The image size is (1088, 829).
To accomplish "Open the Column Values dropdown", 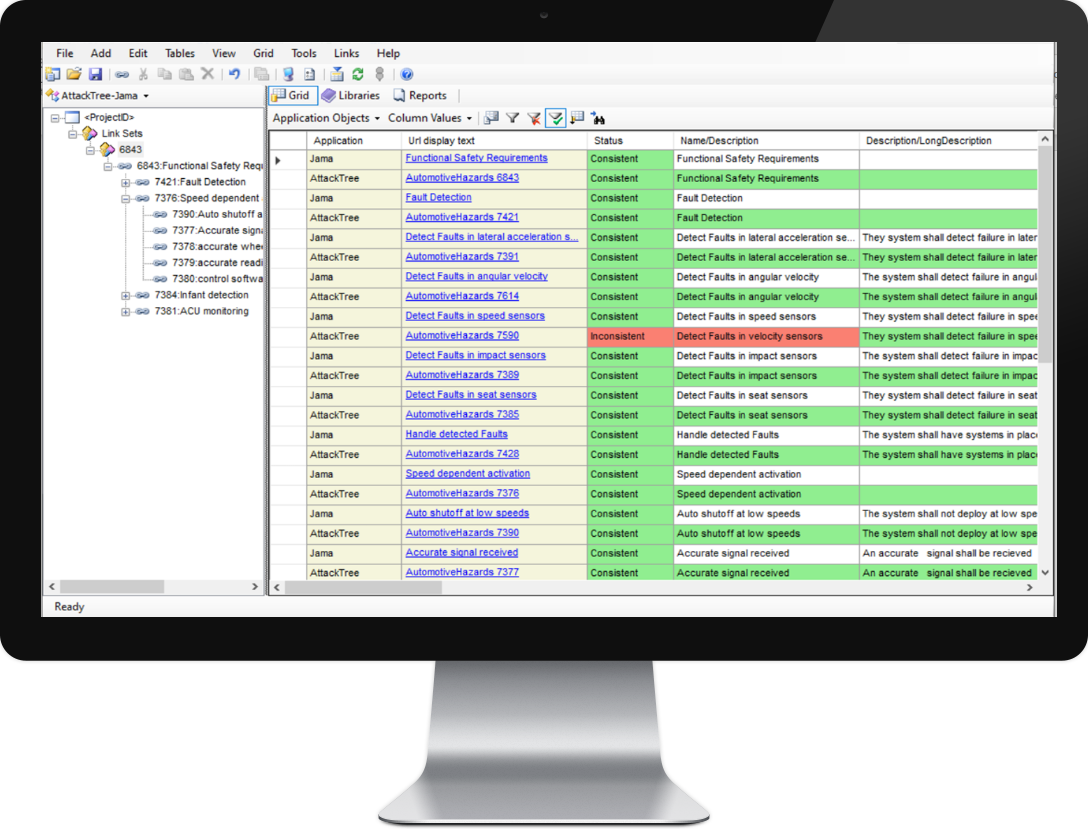I will tap(430, 118).
